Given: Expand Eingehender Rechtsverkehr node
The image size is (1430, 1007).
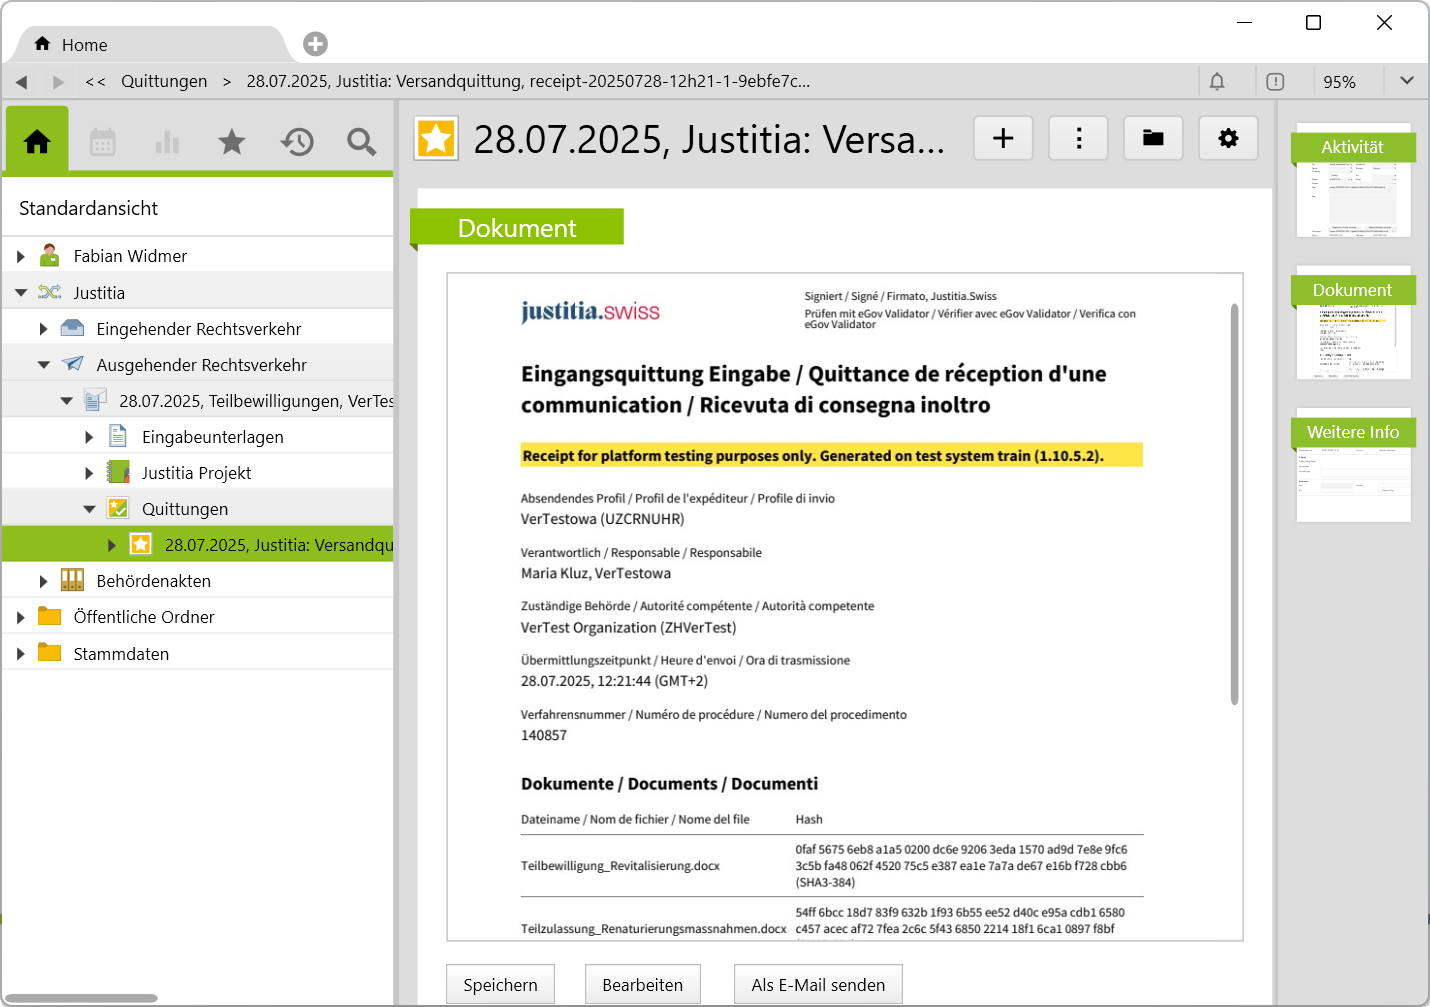Looking at the screenshot, I should 43,328.
